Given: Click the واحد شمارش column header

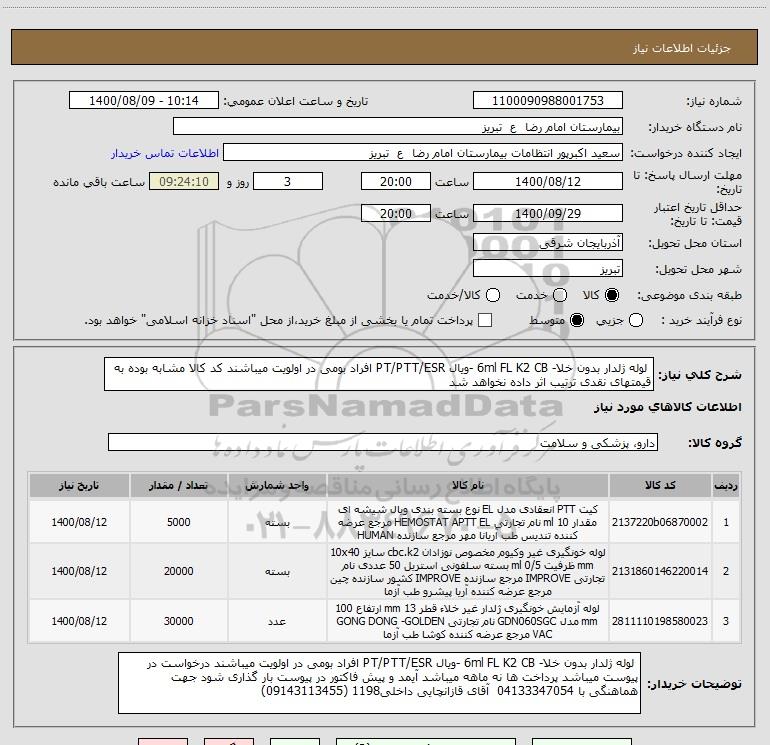Looking at the screenshot, I should pyautogui.click(x=277, y=485).
